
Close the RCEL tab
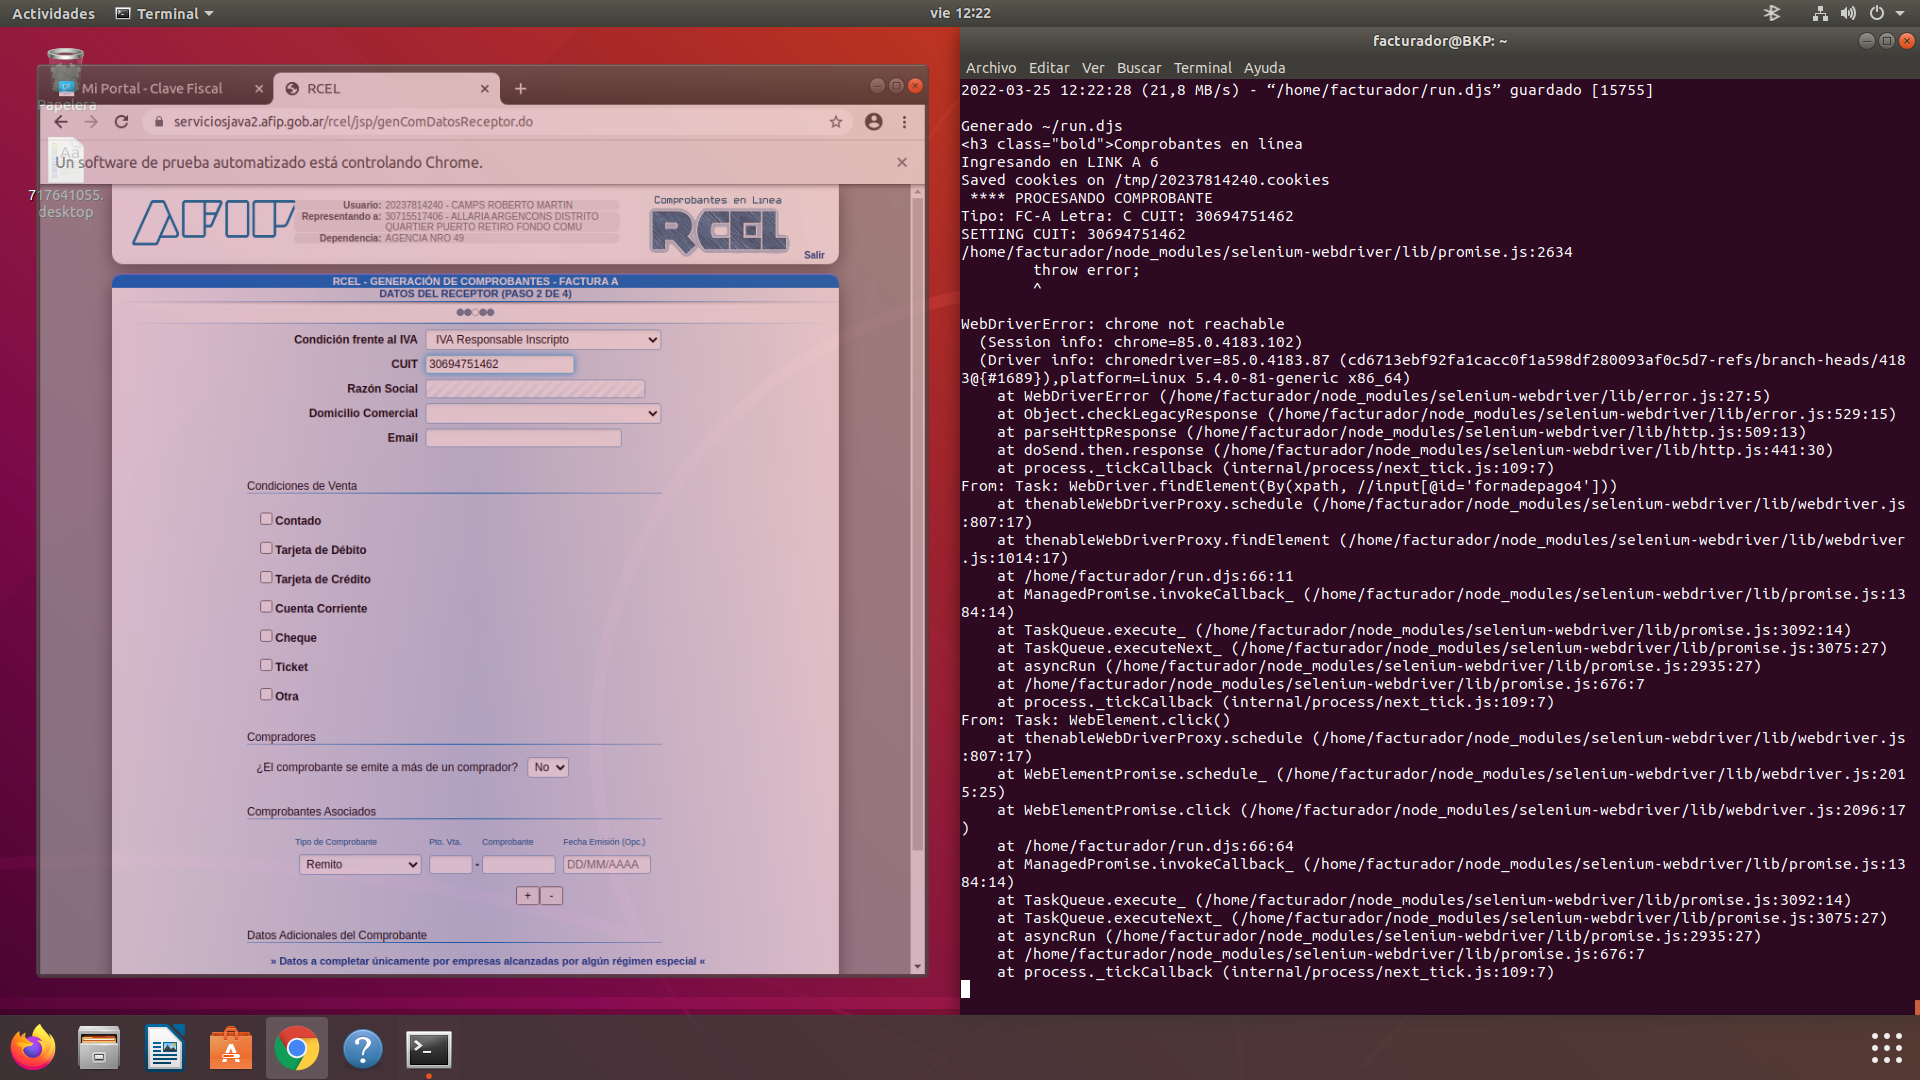point(485,89)
